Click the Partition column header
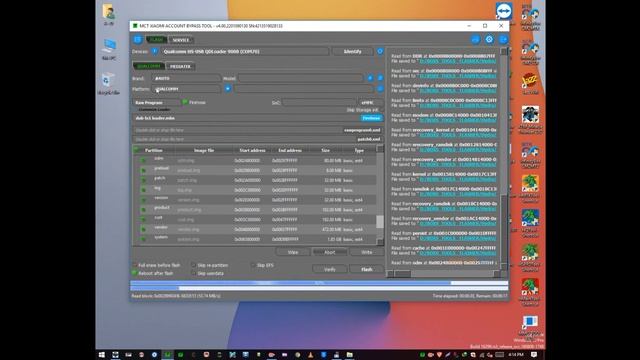 pyautogui.click(x=154, y=150)
